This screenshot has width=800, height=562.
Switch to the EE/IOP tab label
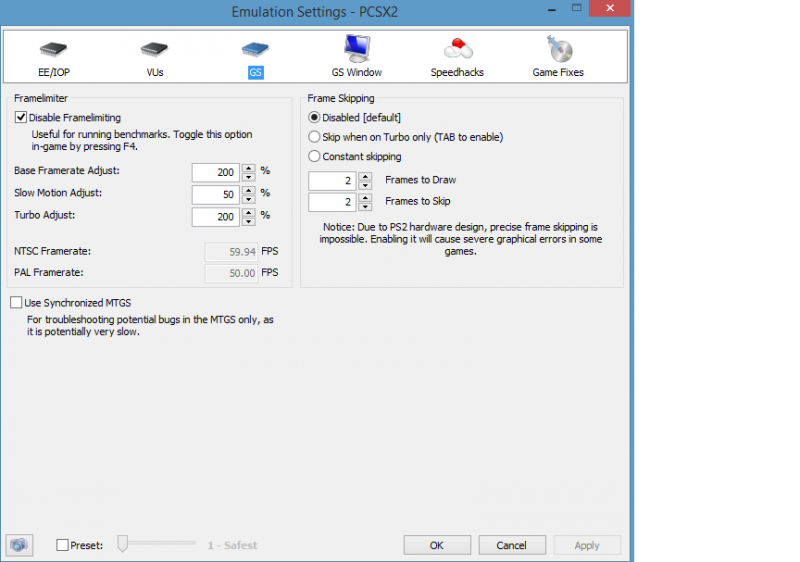[54, 72]
